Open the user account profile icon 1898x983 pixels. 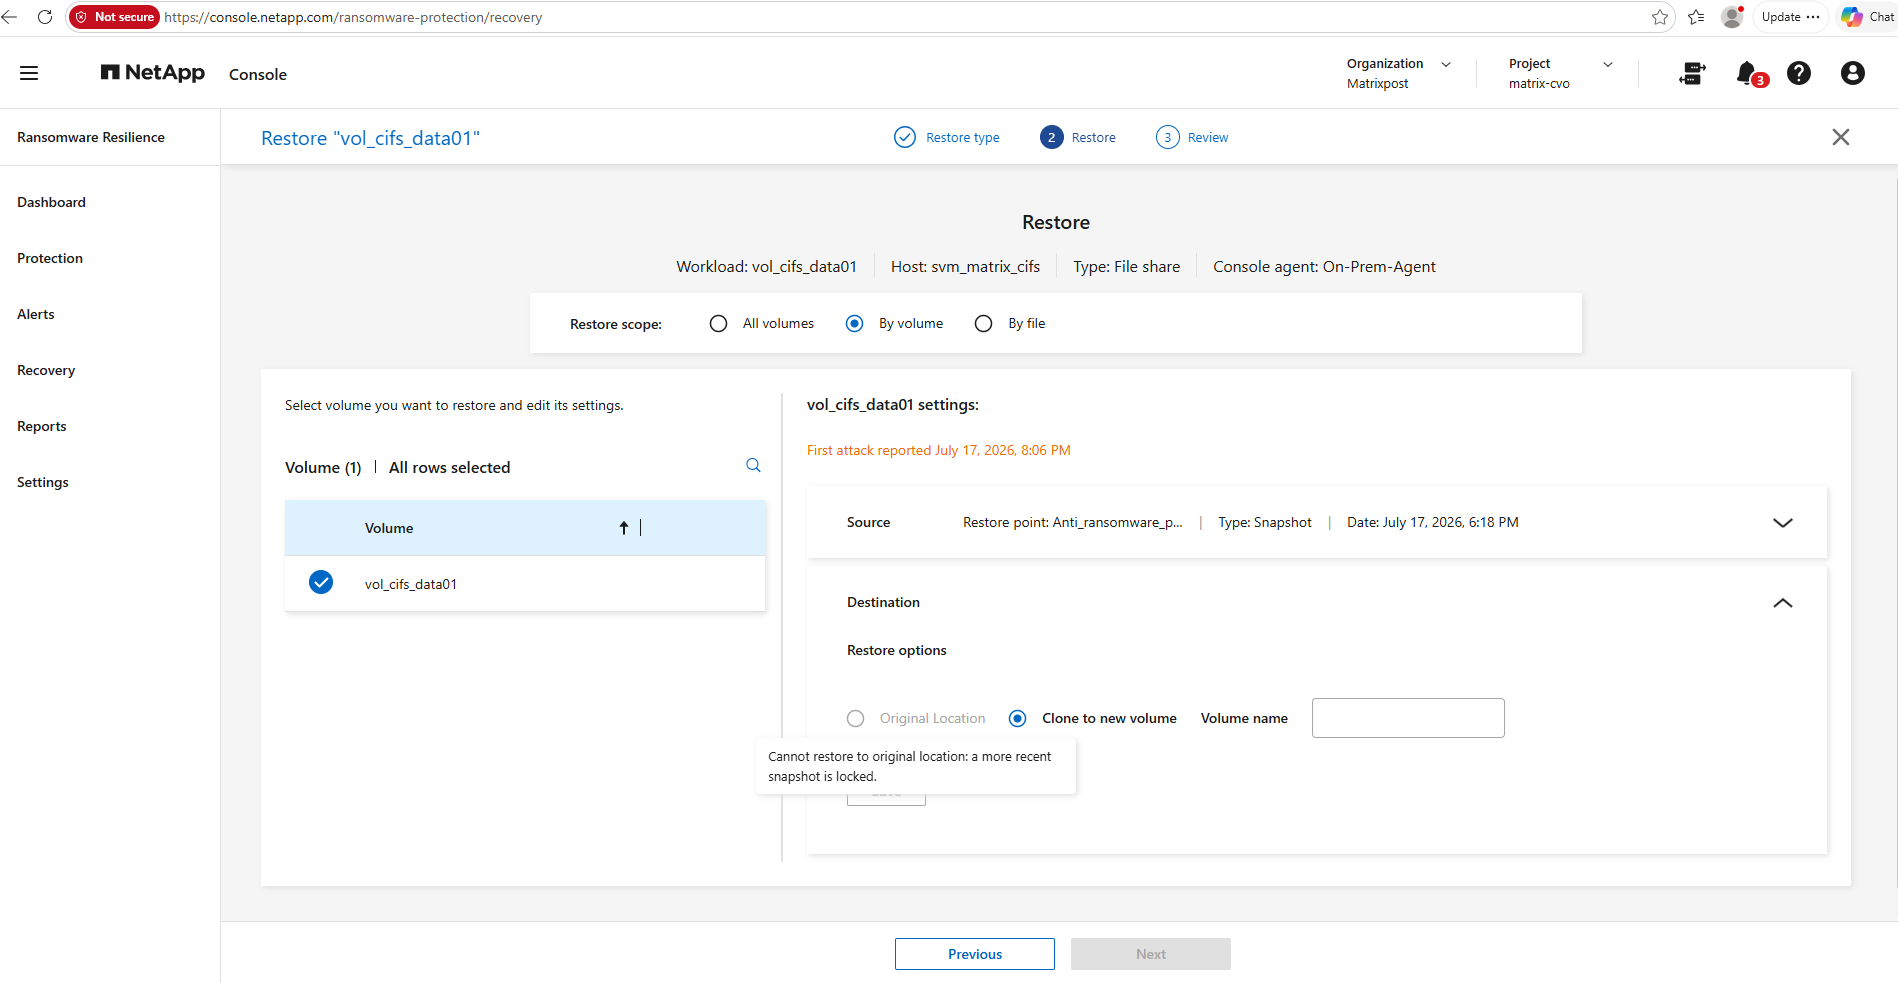click(1853, 73)
